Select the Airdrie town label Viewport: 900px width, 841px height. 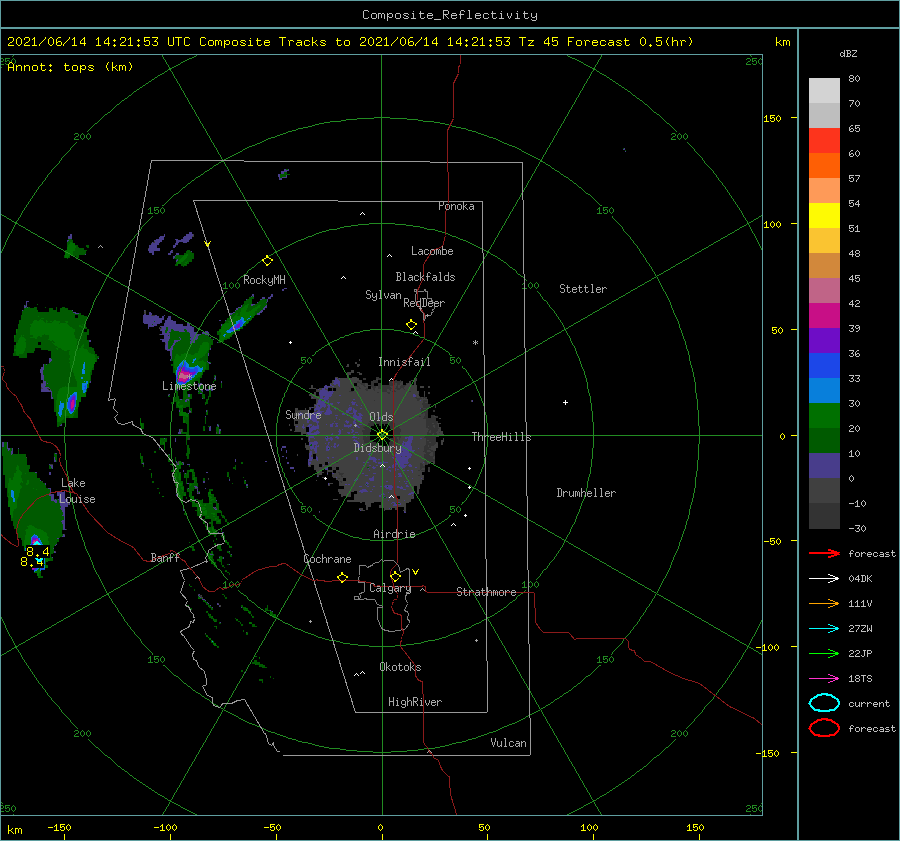(394, 534)
